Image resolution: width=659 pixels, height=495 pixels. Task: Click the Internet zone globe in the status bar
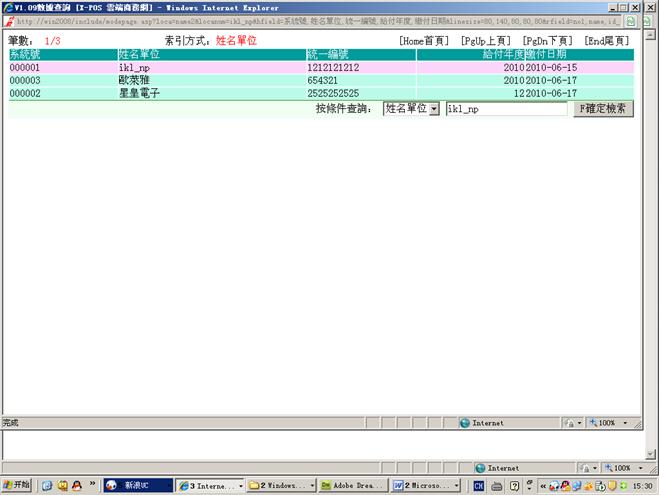[465, 423]
